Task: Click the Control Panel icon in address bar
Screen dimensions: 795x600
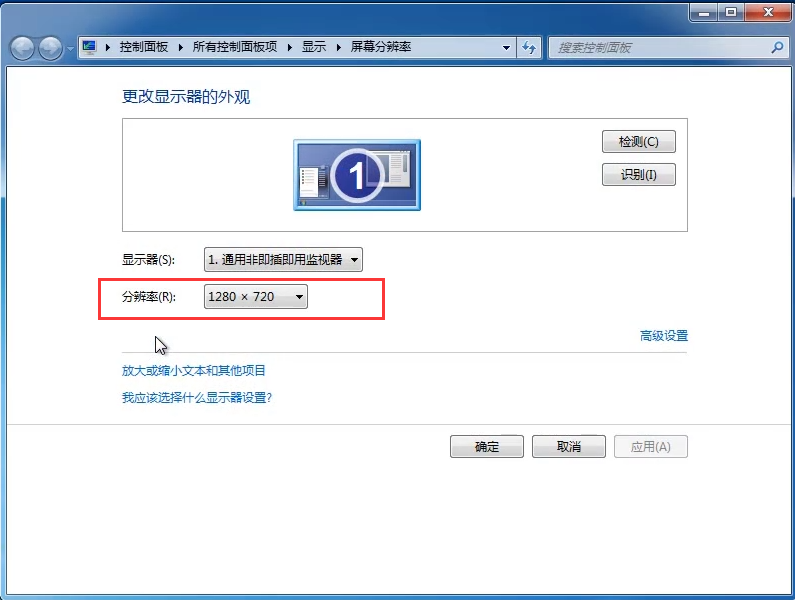Action: [x=89, y=48]
